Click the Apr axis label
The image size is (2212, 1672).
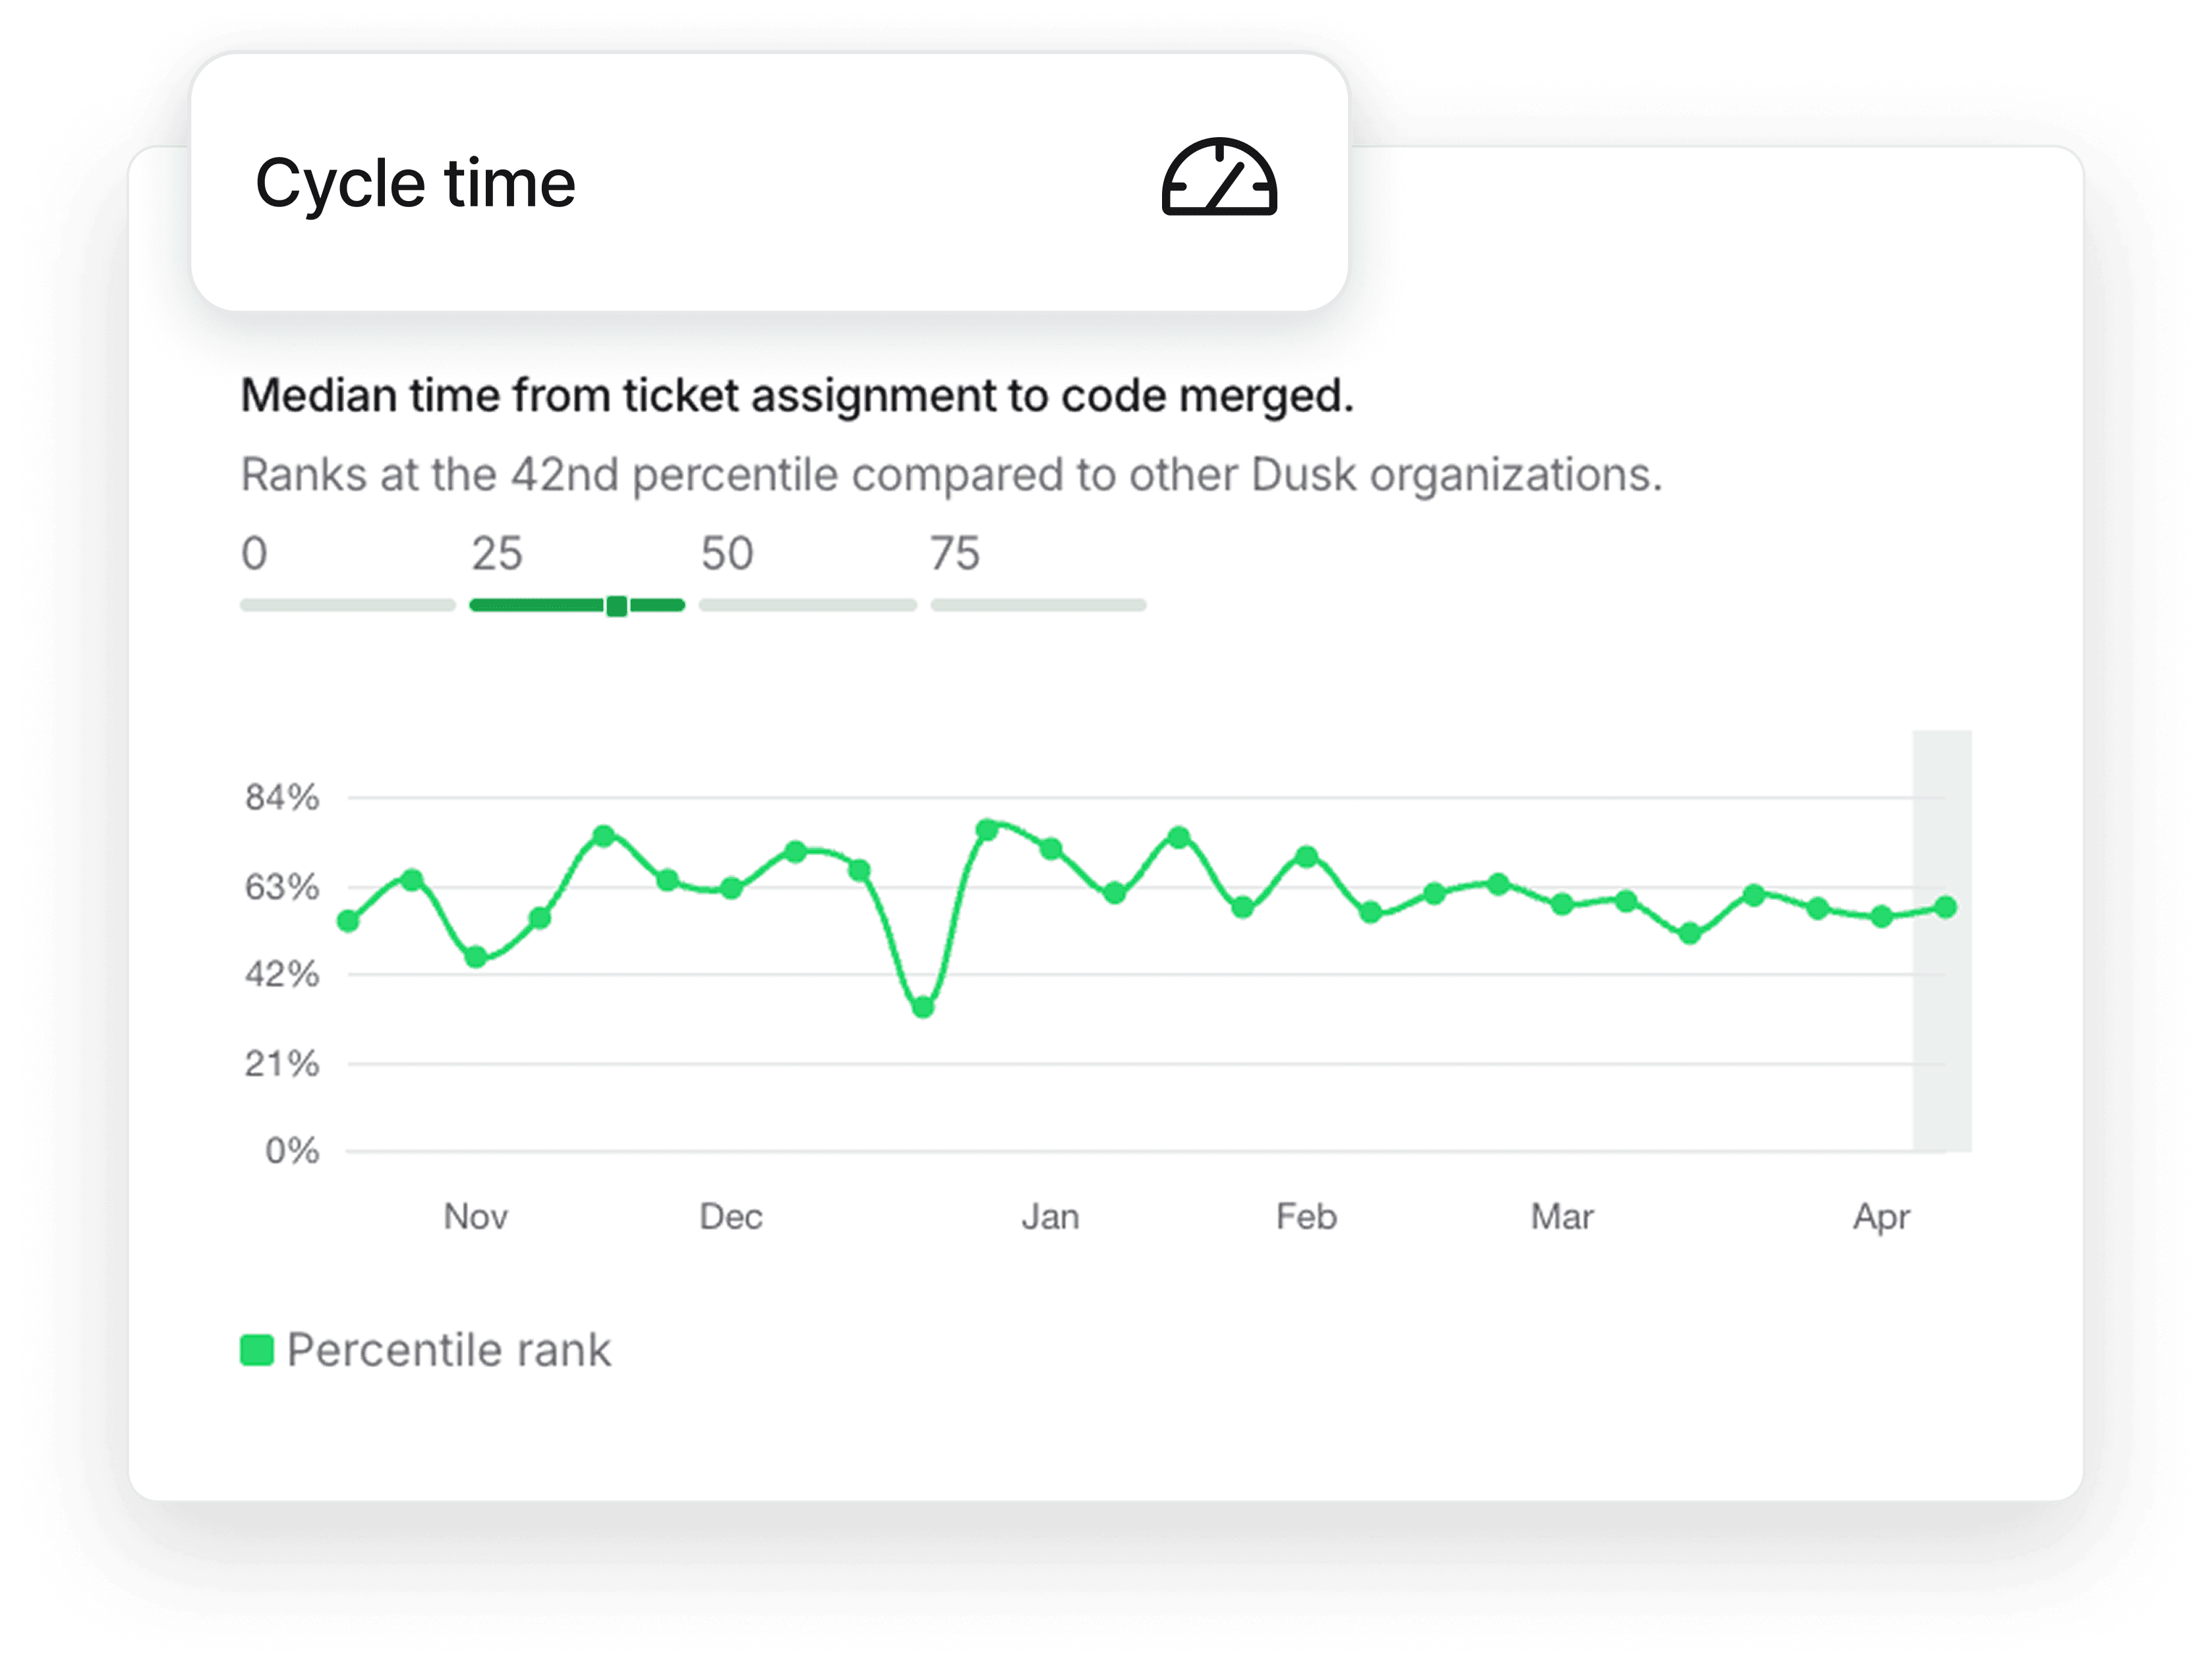coord(1881,1217)
